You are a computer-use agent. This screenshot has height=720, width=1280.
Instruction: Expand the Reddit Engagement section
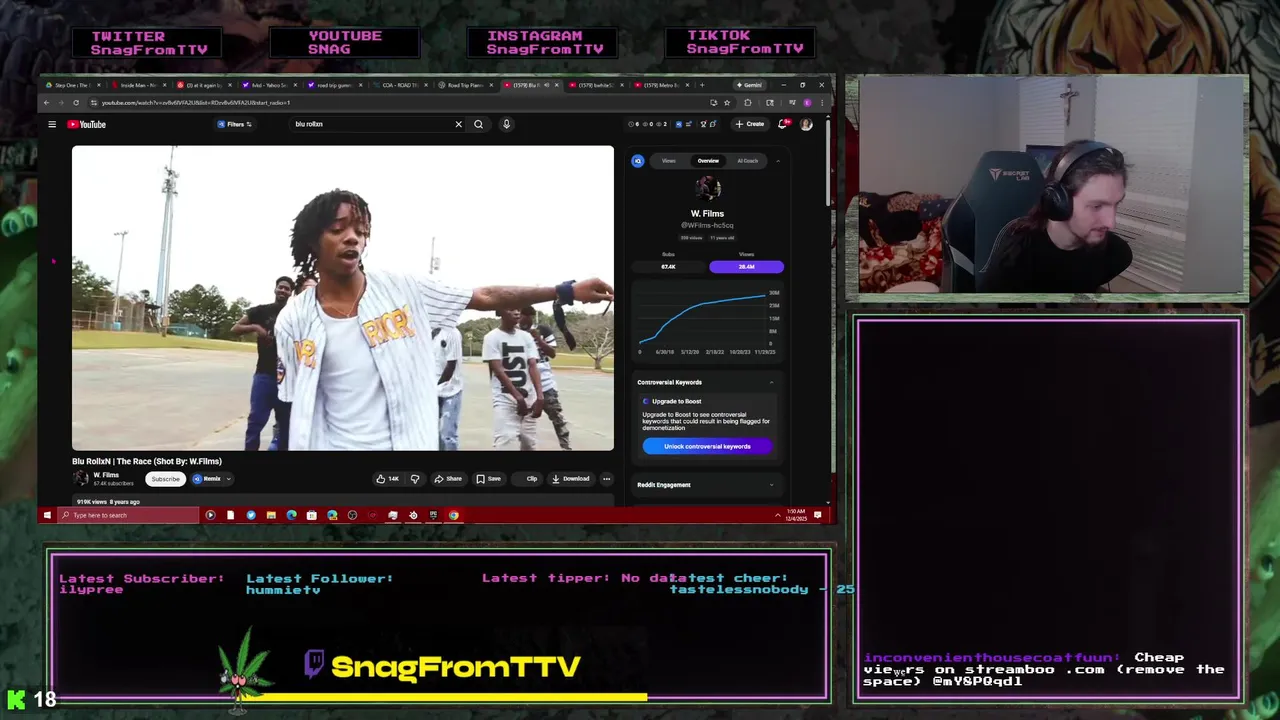771,485
